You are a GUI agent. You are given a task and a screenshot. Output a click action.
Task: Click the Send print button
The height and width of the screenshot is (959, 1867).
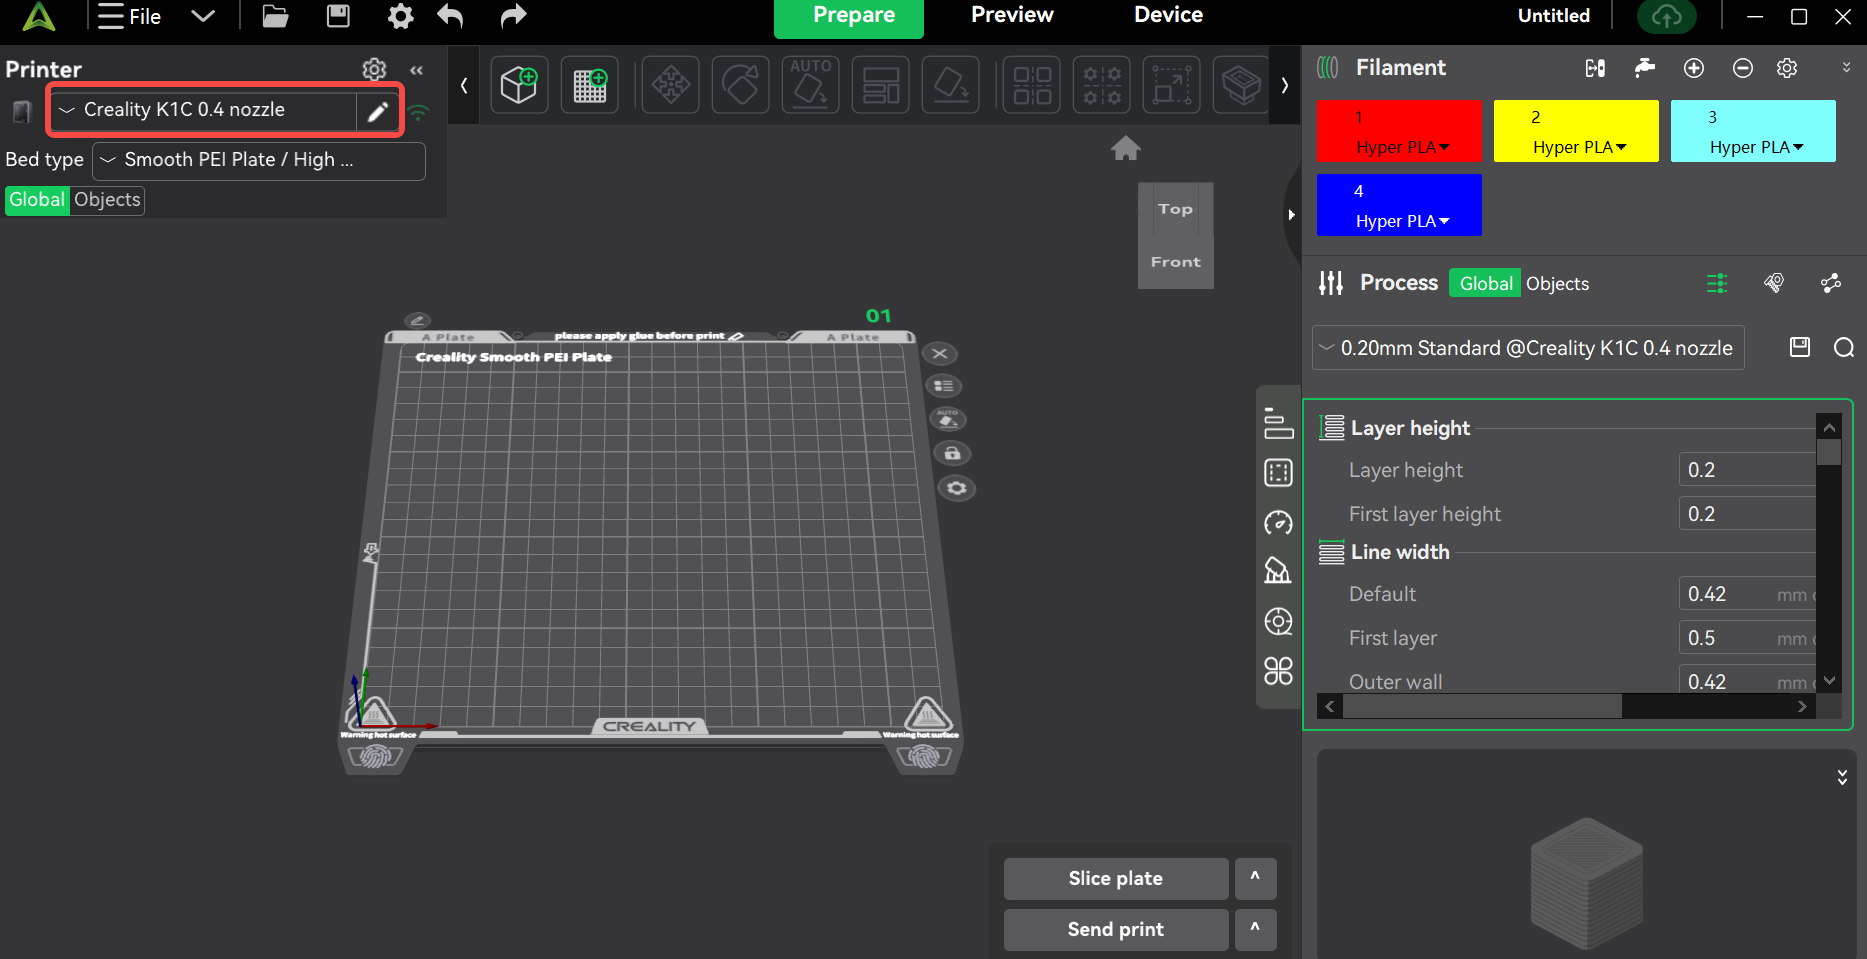[1115, 929]
